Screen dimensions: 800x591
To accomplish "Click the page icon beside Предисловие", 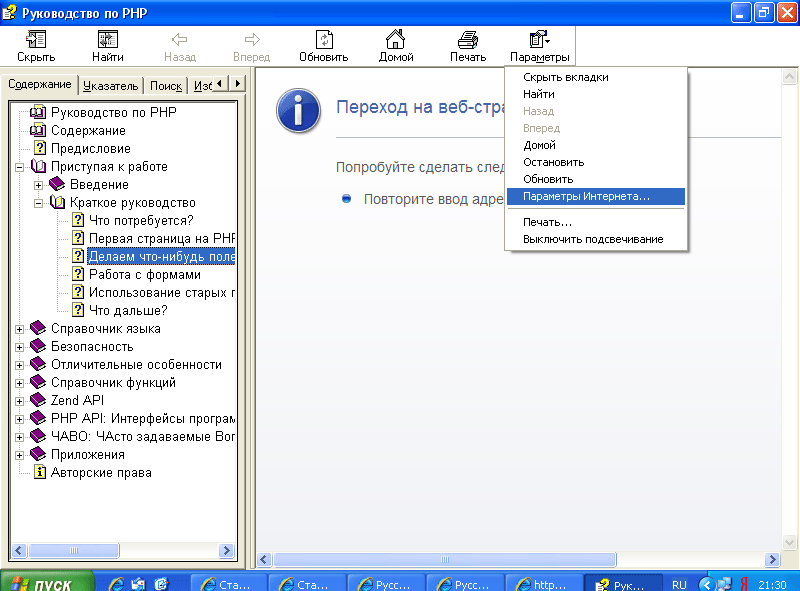I will 40,148.
